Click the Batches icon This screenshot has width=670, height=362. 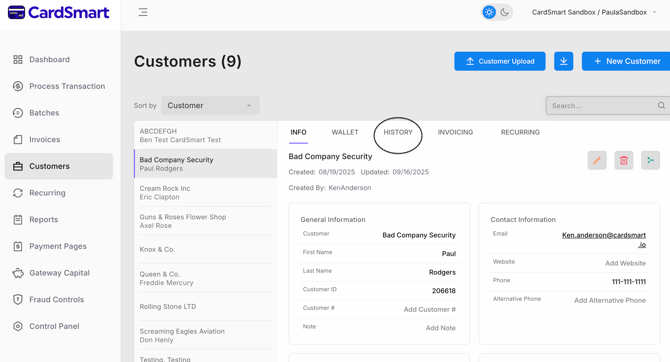pos(18,113)
